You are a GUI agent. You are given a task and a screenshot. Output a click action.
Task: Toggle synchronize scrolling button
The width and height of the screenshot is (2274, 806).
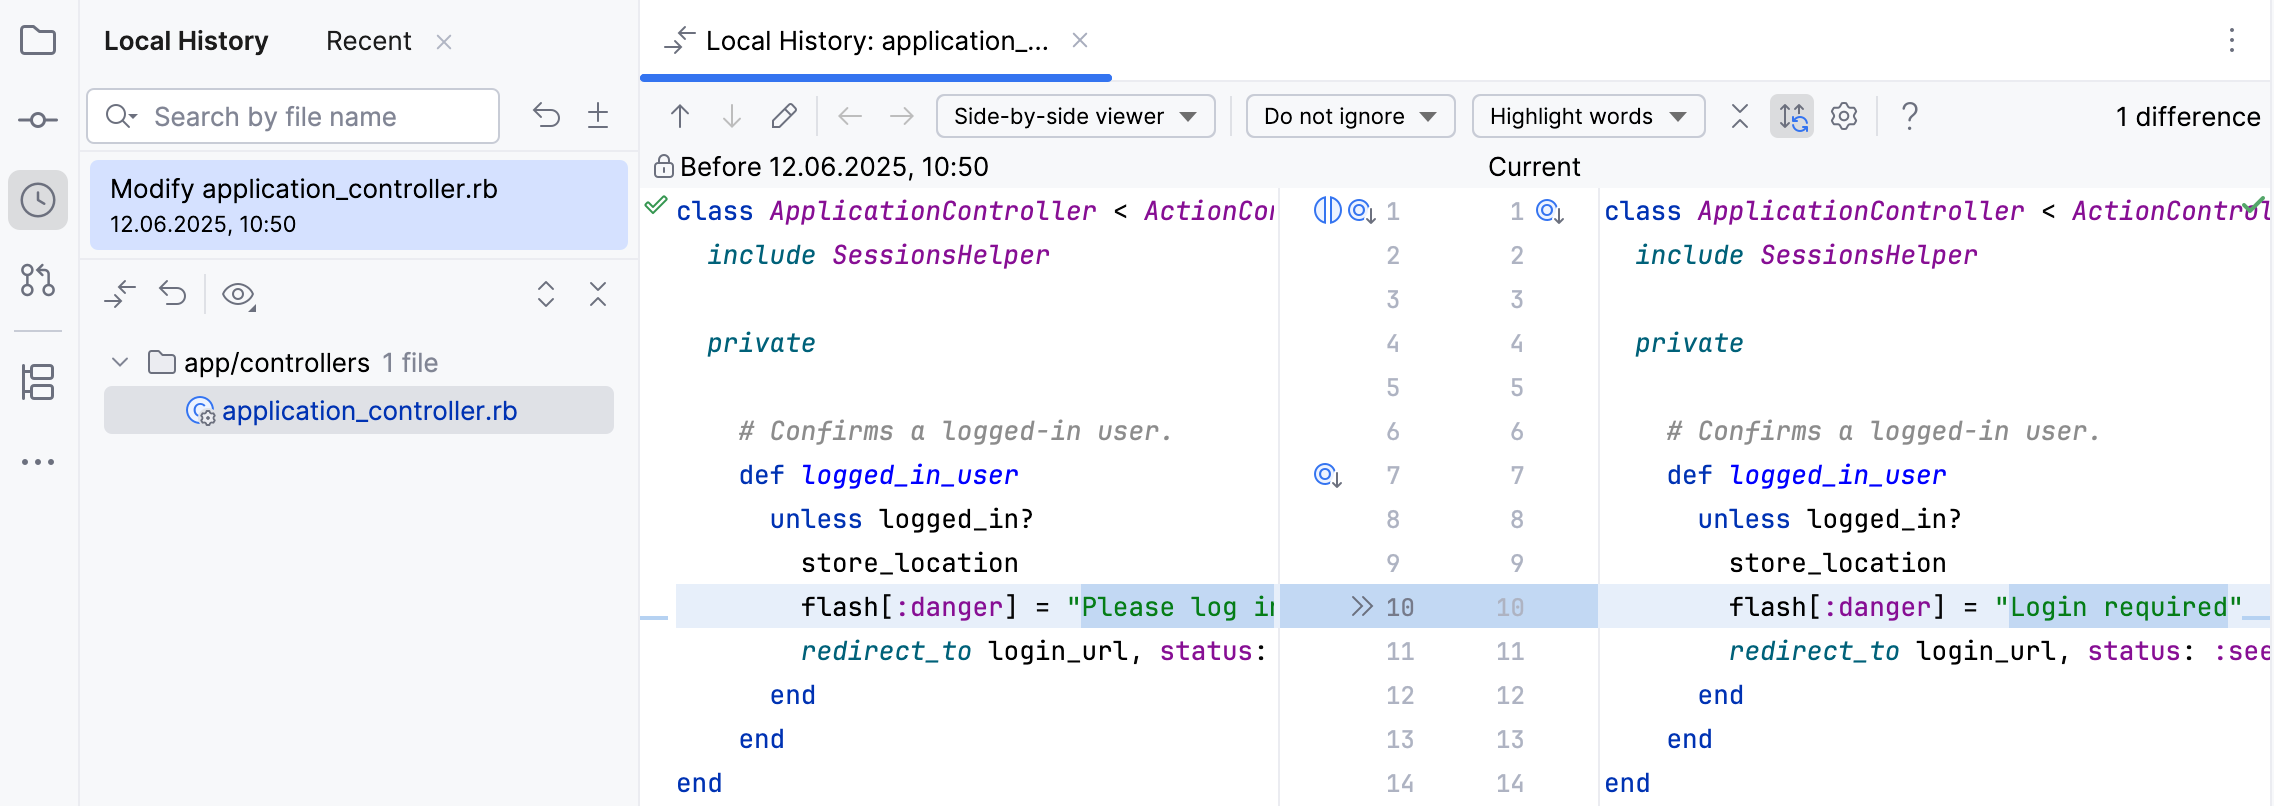pos(1792,117)
